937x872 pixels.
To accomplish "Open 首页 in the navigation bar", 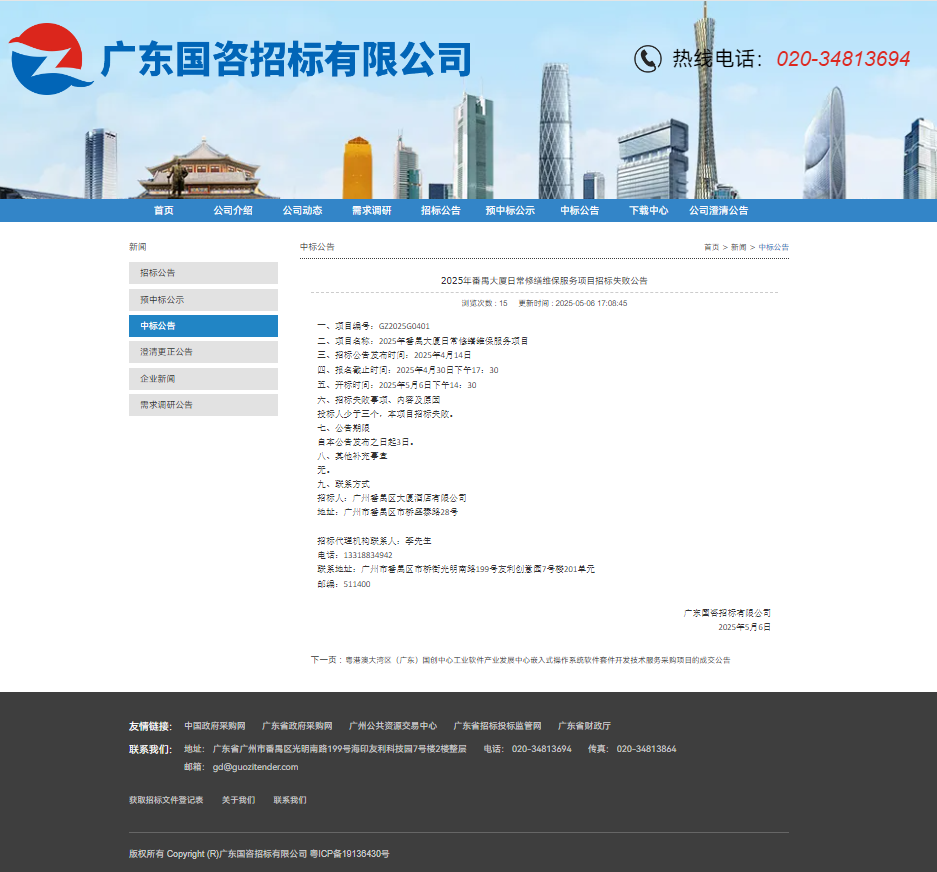I will pyautogui.click(x=163, y=211).
